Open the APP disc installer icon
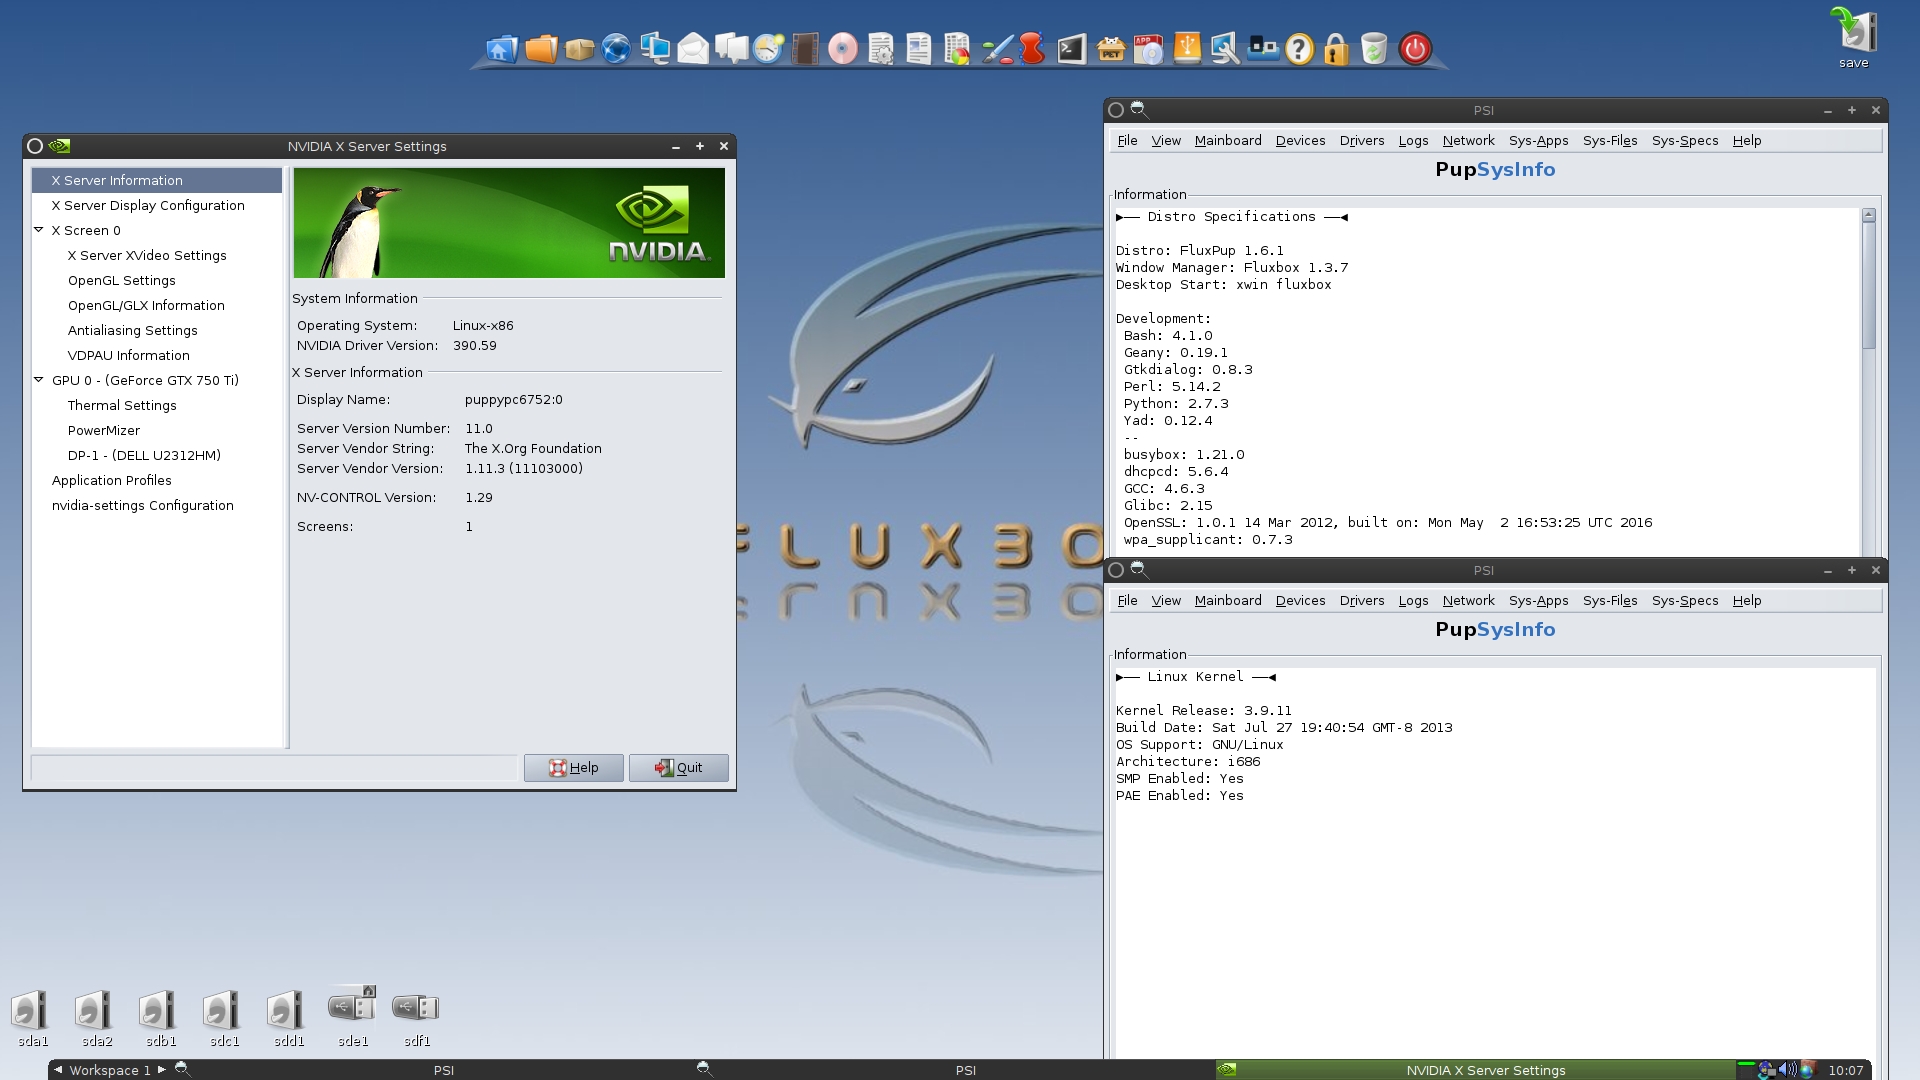The height and width of the screenshot is (1080, 1920). 1148,48
